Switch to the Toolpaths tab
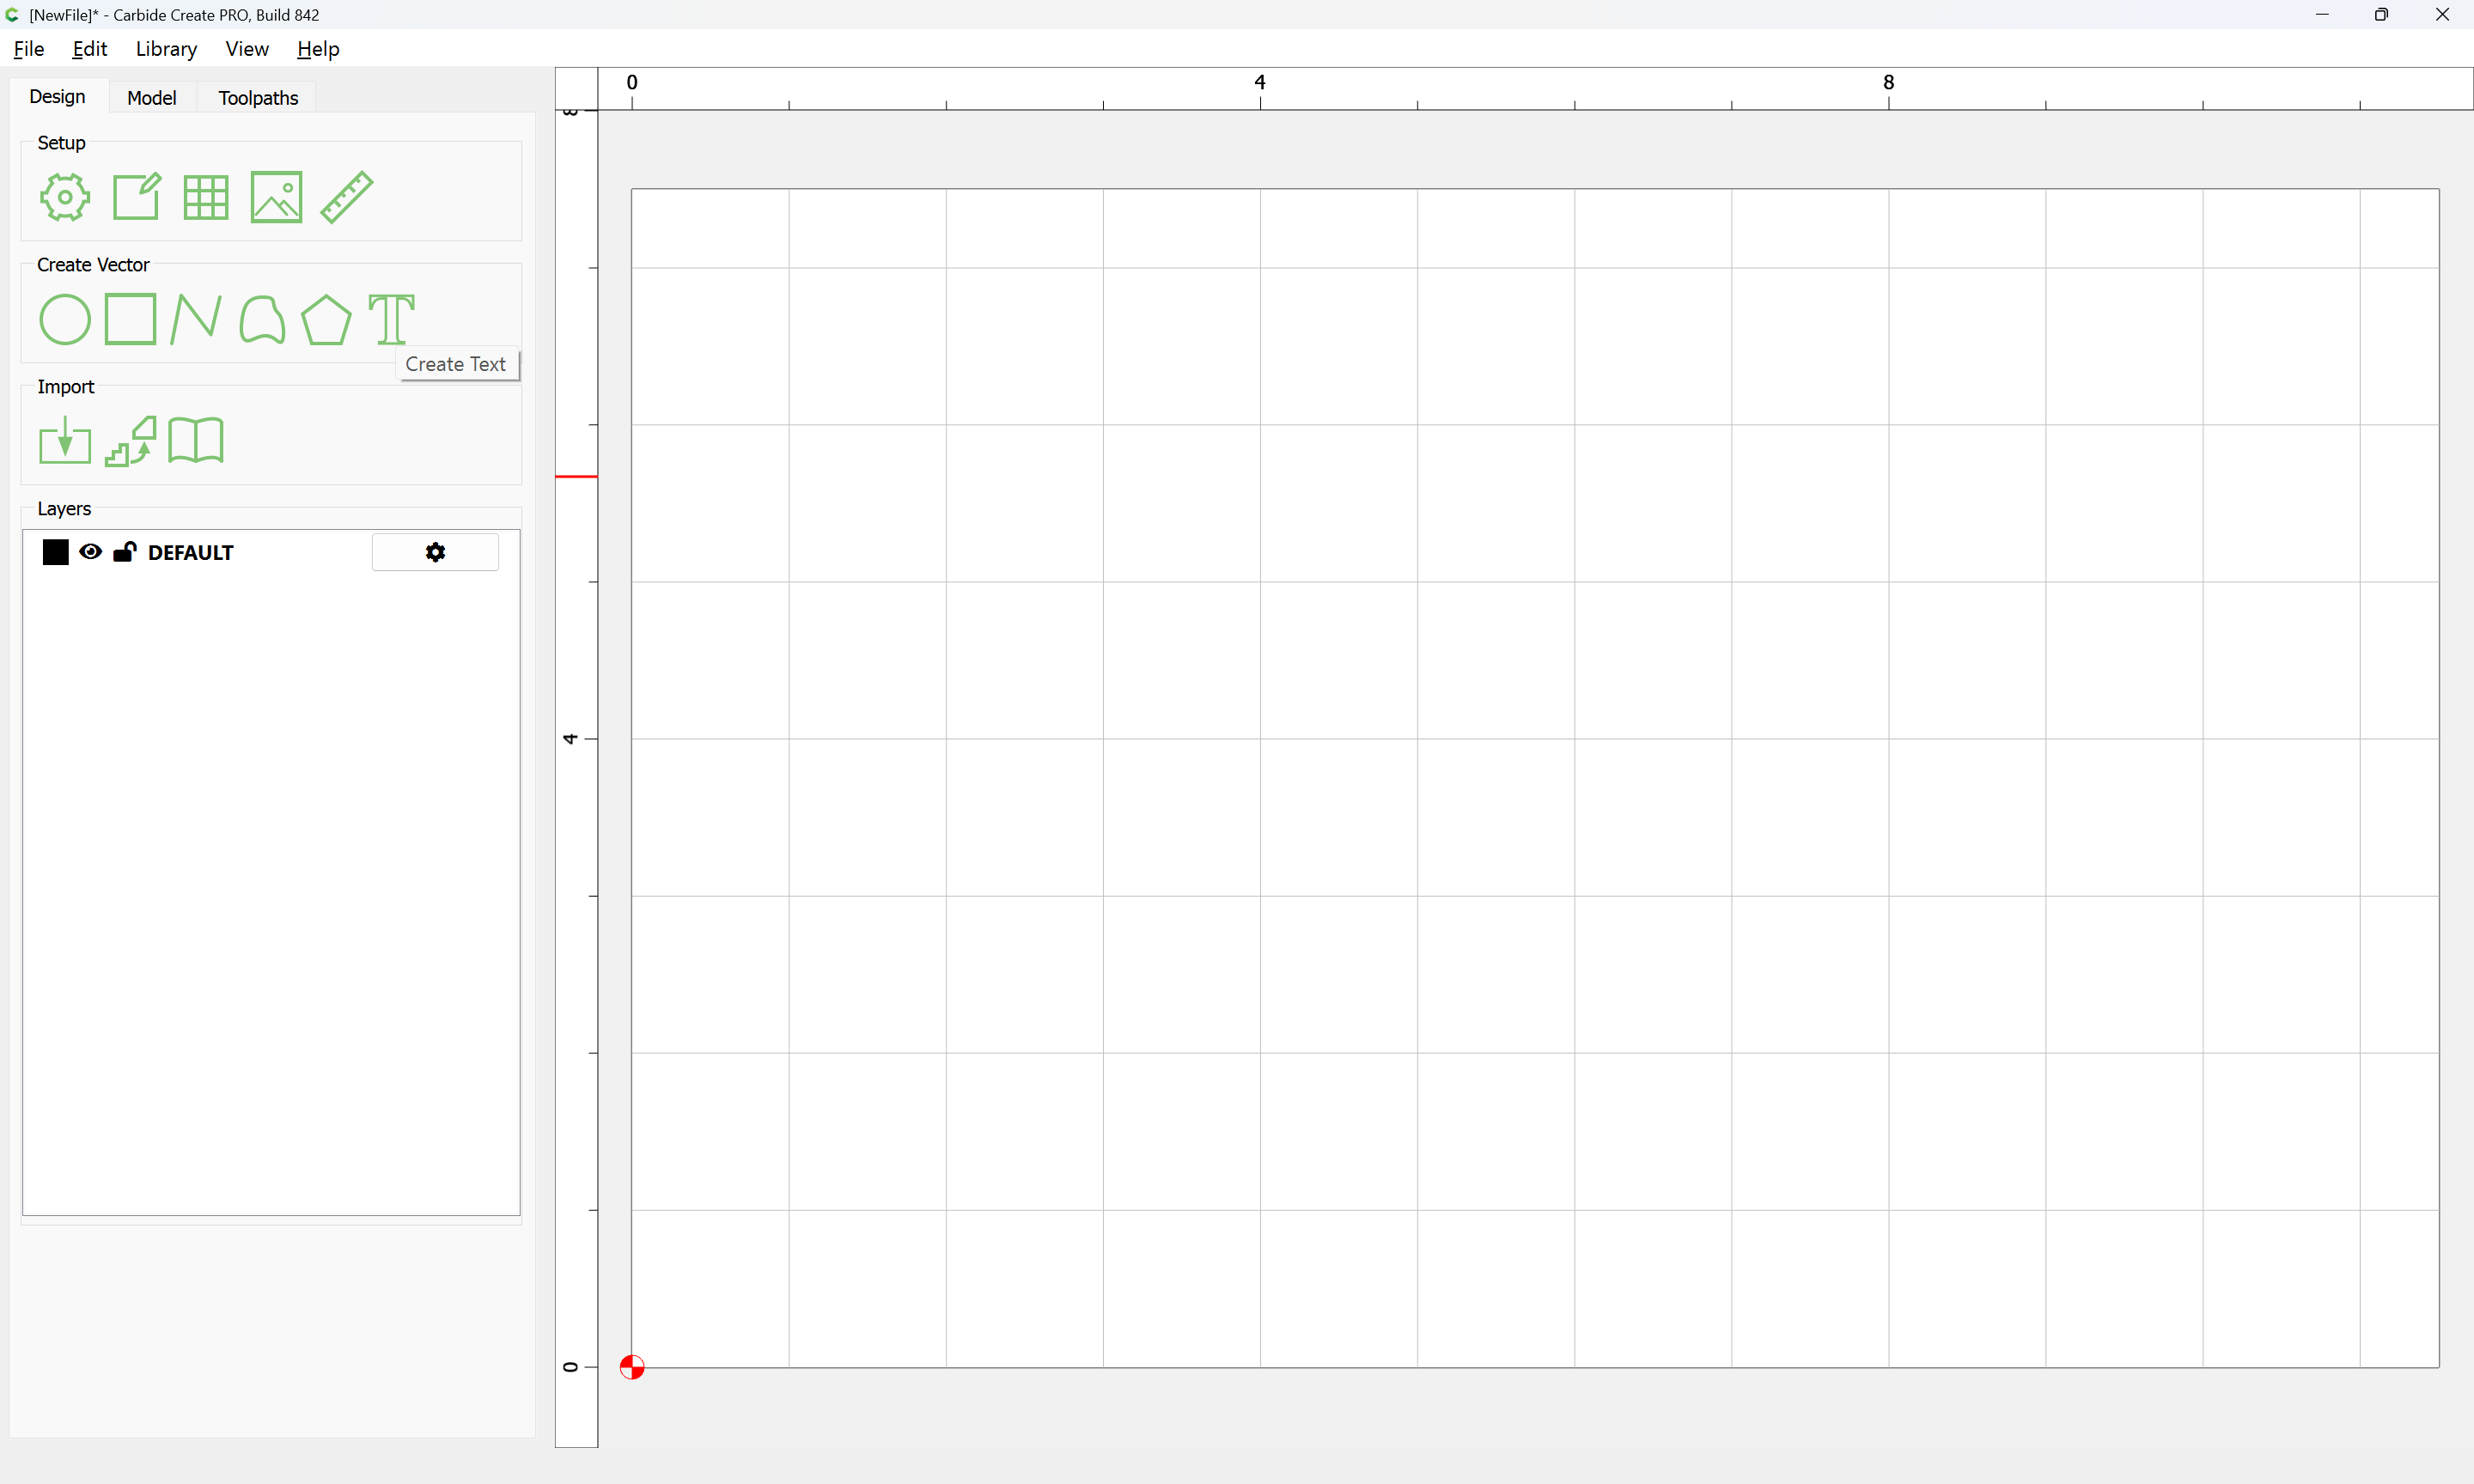The image size is (2474, 1484). tap(258, 98)
